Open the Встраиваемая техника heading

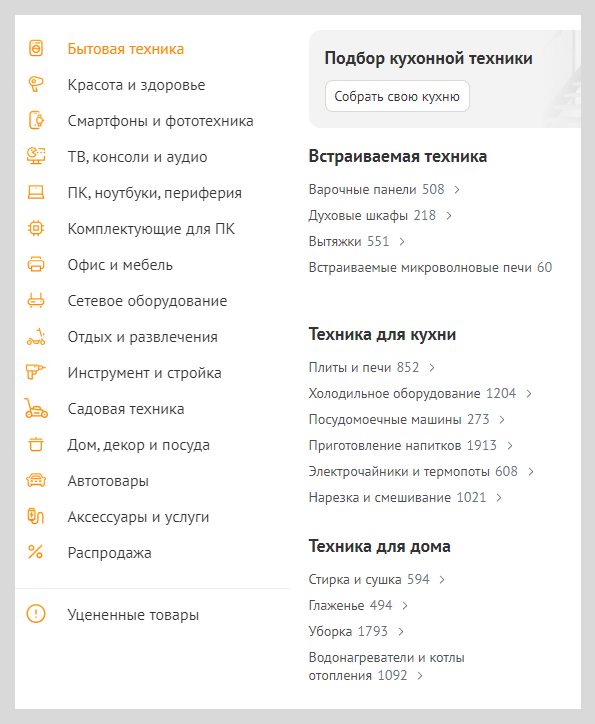click(397, 157)
